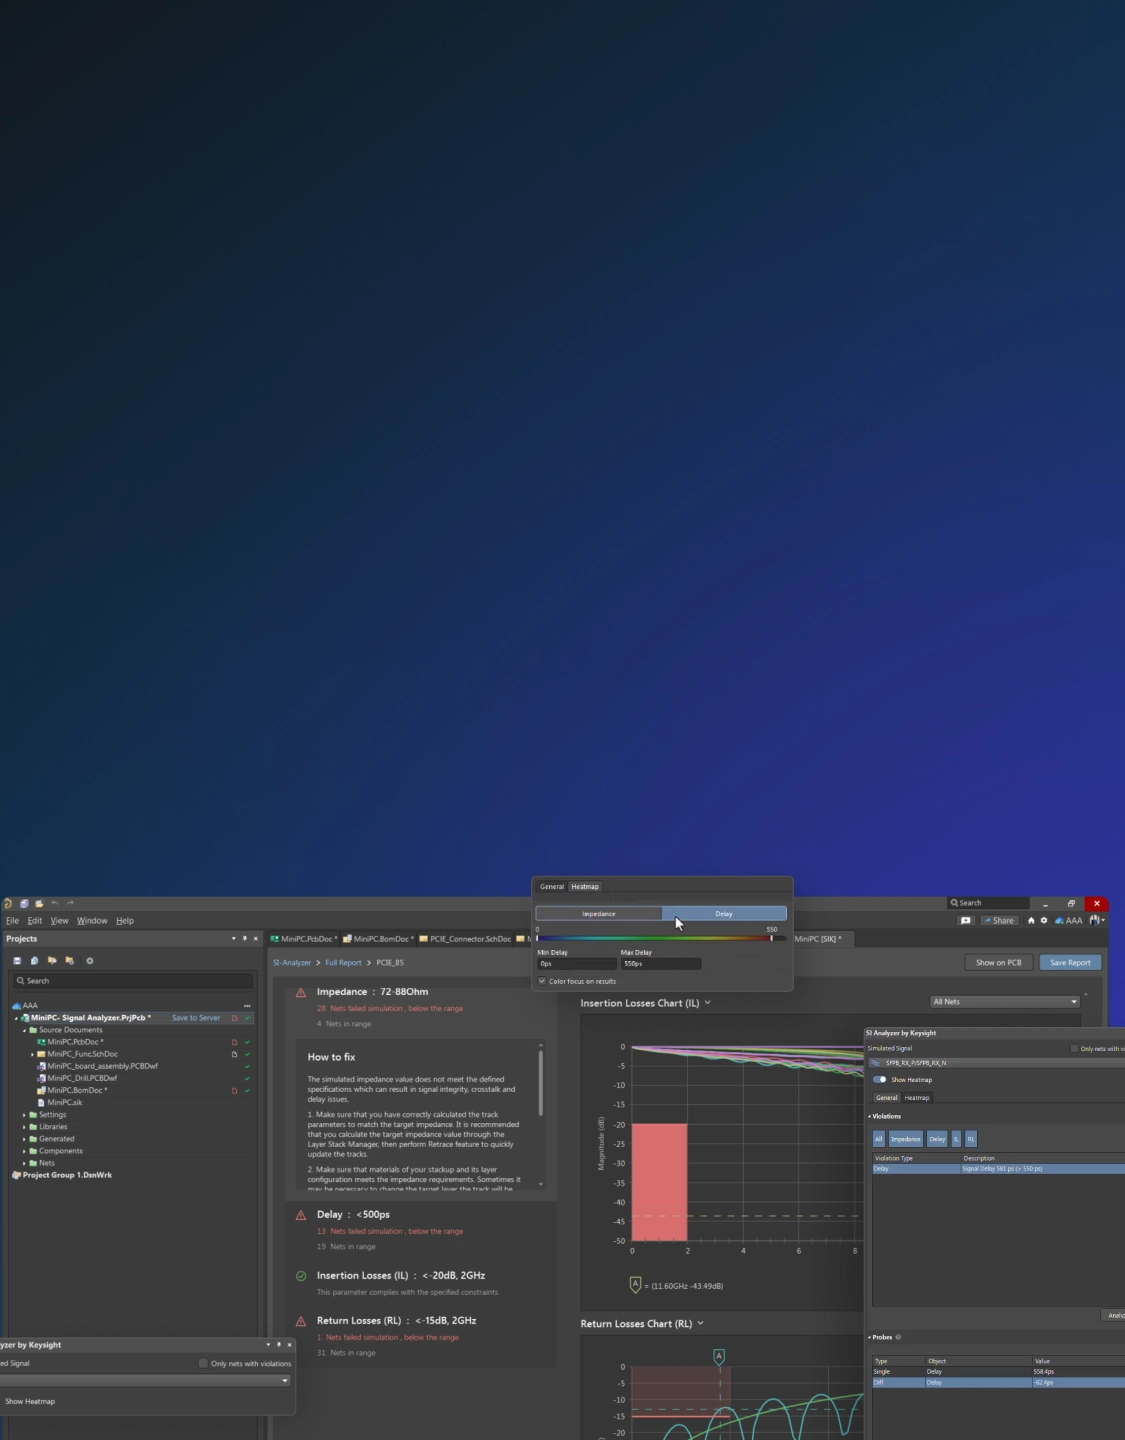This screenshot has height=1440, width=1125.
Task: Click the Altium logo icon at top left
Action: coord(8,903)
